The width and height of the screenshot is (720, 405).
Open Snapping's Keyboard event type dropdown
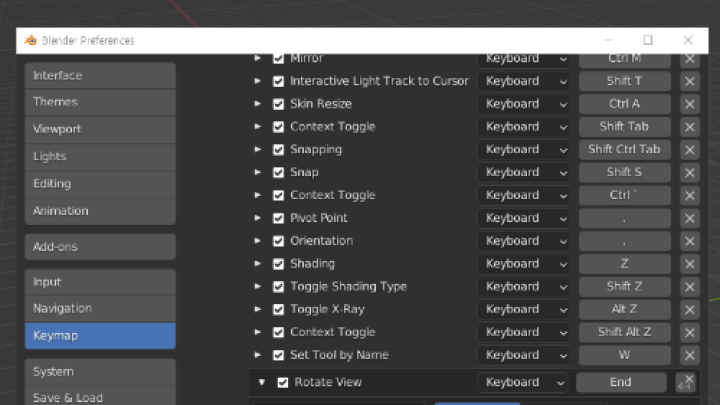point(523,150)
